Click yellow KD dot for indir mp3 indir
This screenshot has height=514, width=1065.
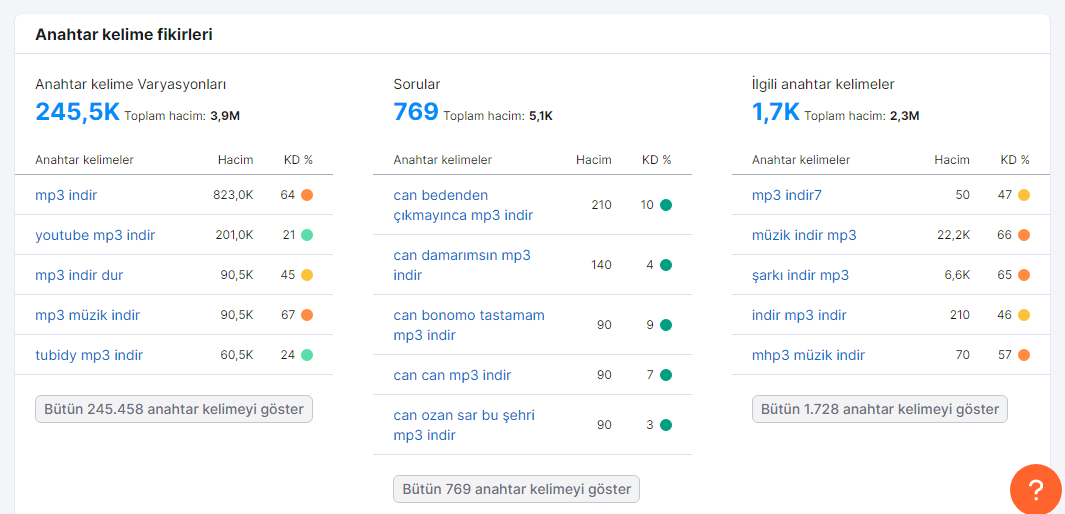tap(1024, 315)
